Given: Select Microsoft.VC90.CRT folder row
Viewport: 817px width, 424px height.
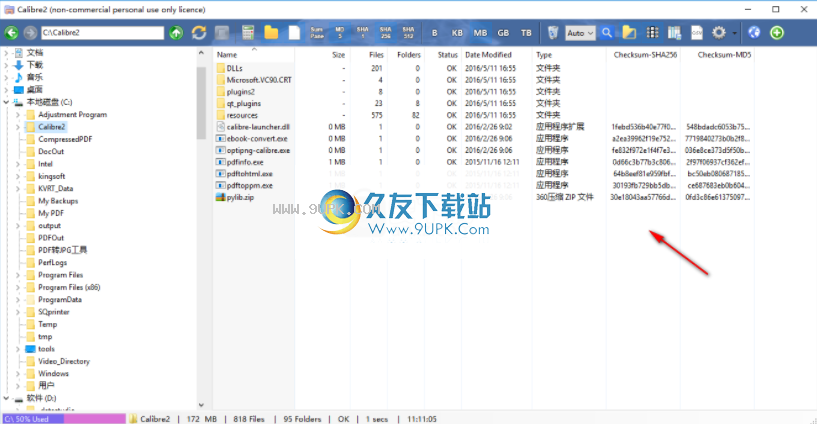Looking at the screenshot, I should 259,80.
